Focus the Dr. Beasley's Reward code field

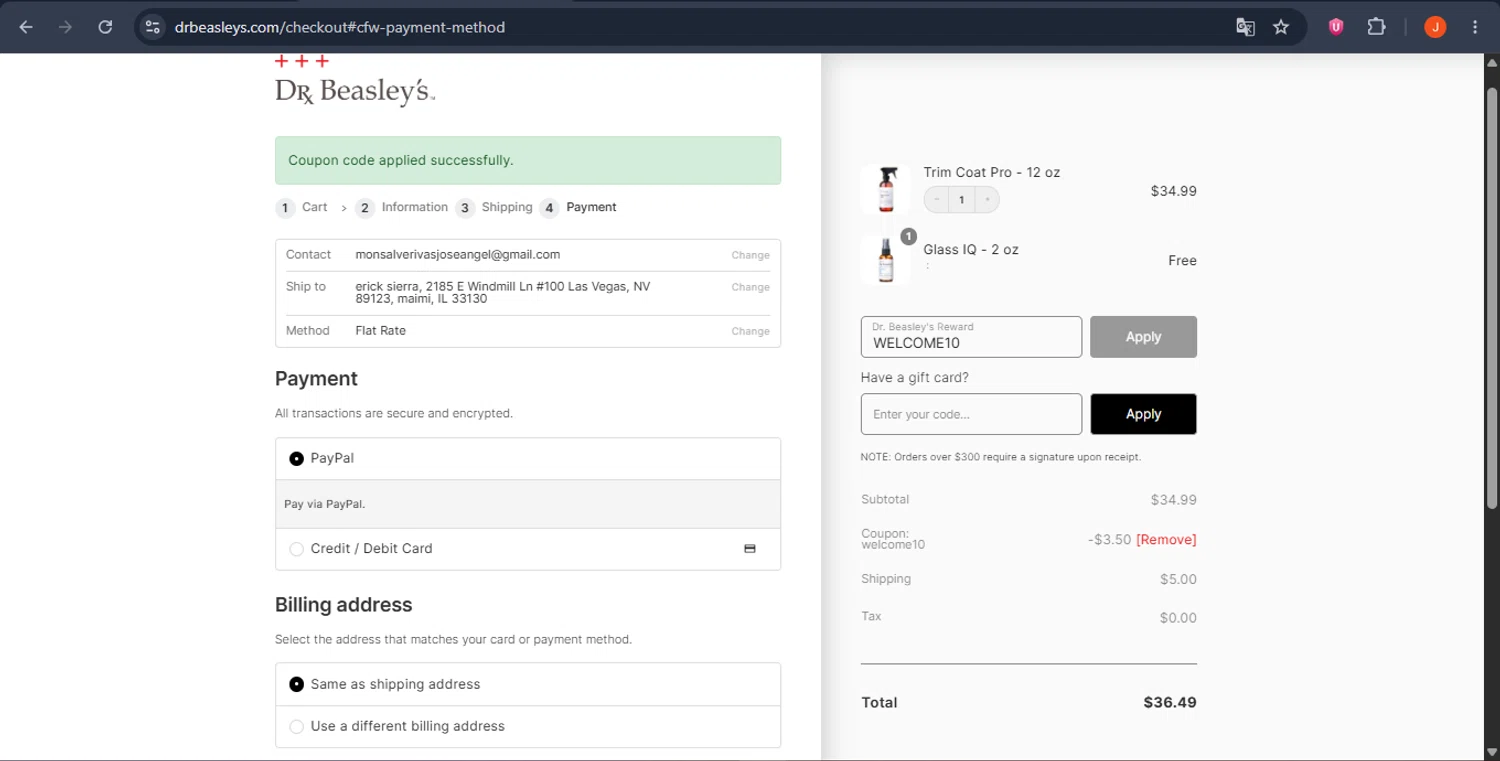click(x=971, y=337)
